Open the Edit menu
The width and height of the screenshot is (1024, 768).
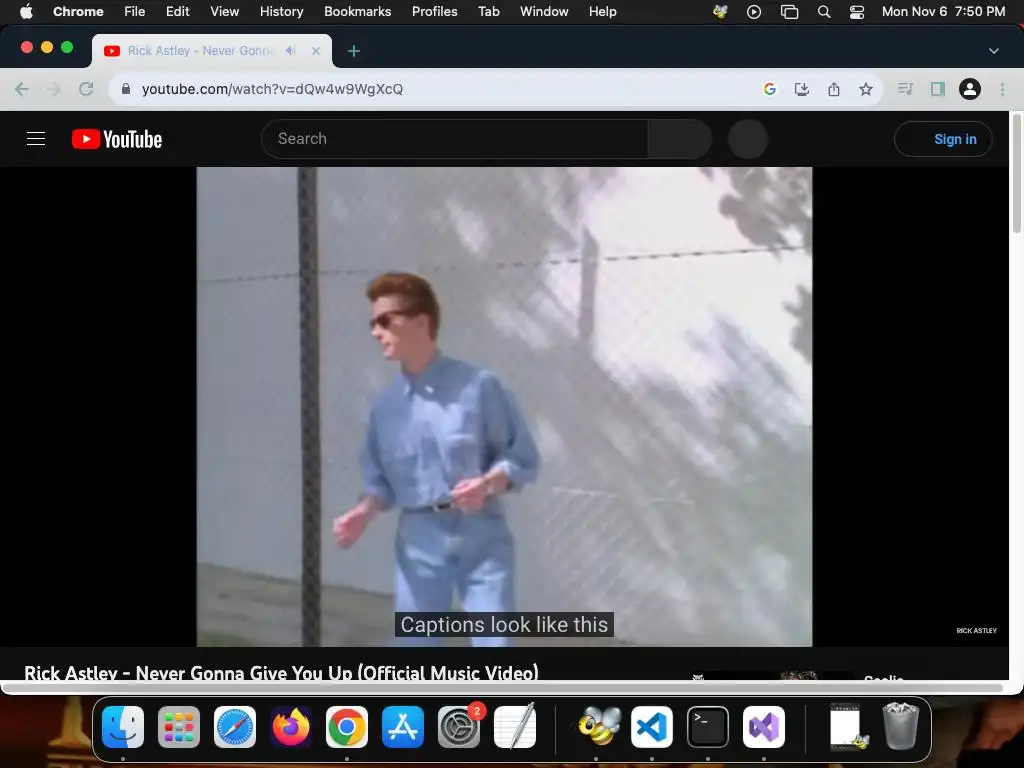point(177,11)
